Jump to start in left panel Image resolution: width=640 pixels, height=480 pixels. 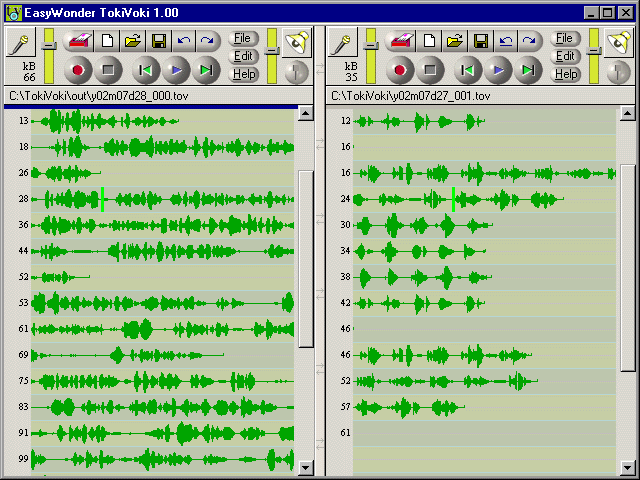146,70
